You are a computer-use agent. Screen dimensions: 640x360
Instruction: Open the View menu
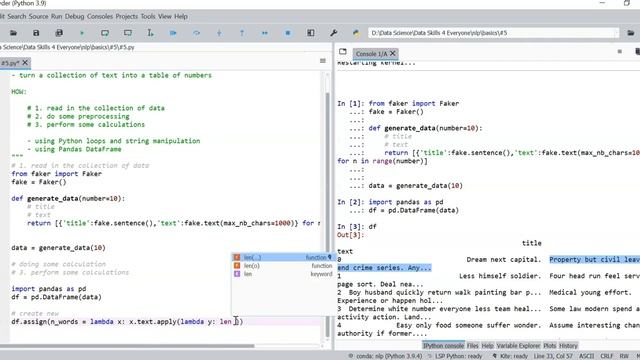(x=164, y=16)
